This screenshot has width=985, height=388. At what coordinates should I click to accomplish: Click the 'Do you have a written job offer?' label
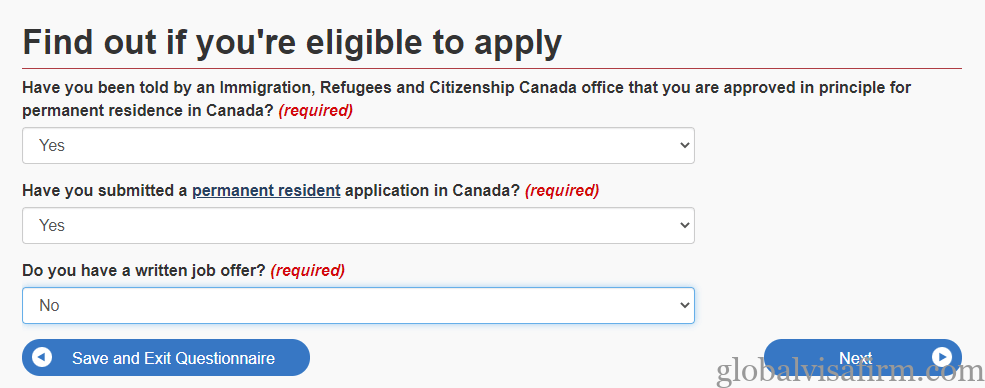point(144,271)
